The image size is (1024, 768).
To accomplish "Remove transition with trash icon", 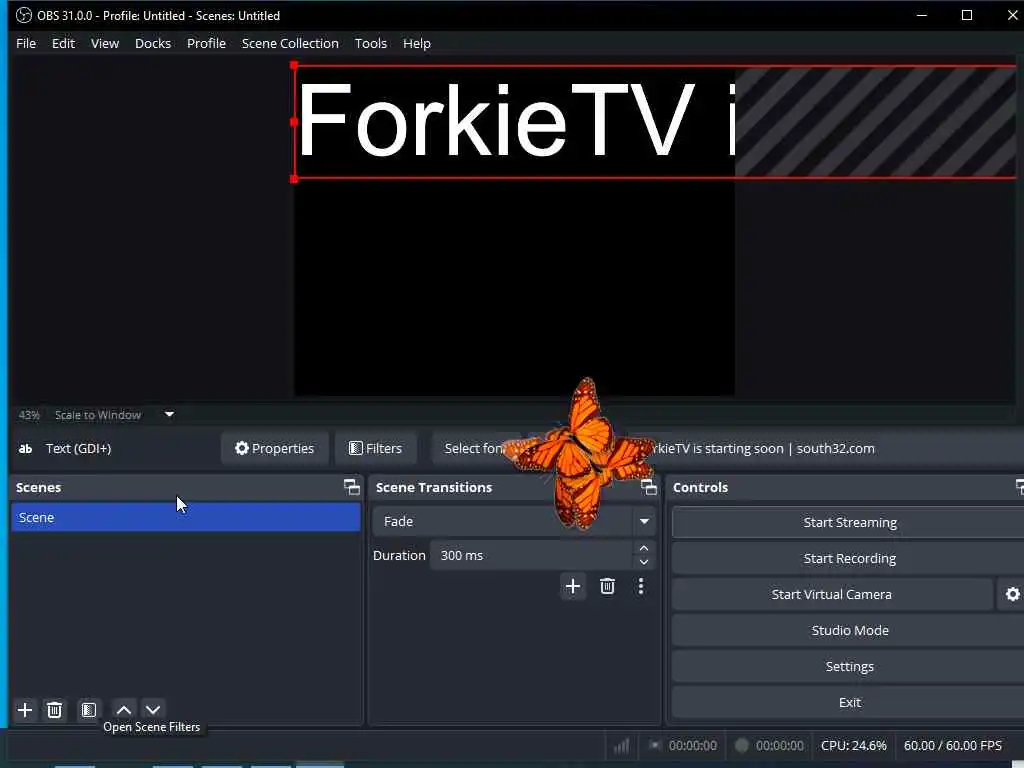I will coord(607,586).
